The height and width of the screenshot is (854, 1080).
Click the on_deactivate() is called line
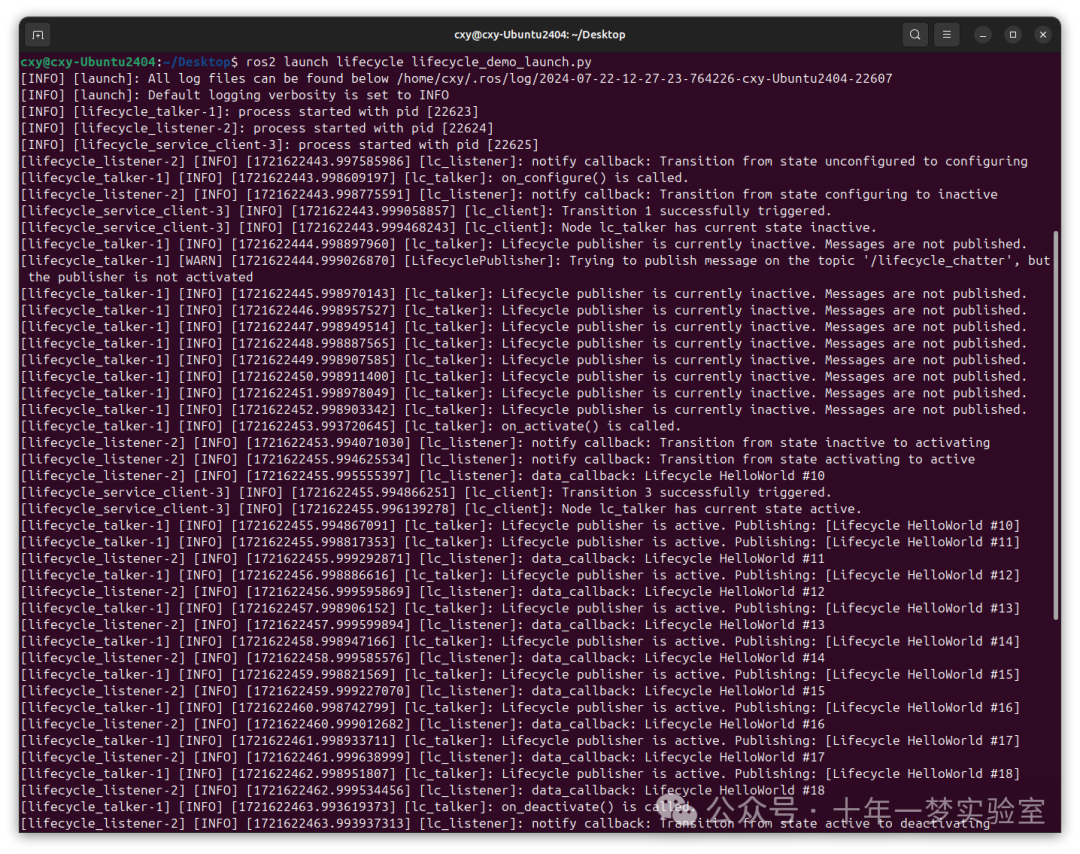[356, 806]
